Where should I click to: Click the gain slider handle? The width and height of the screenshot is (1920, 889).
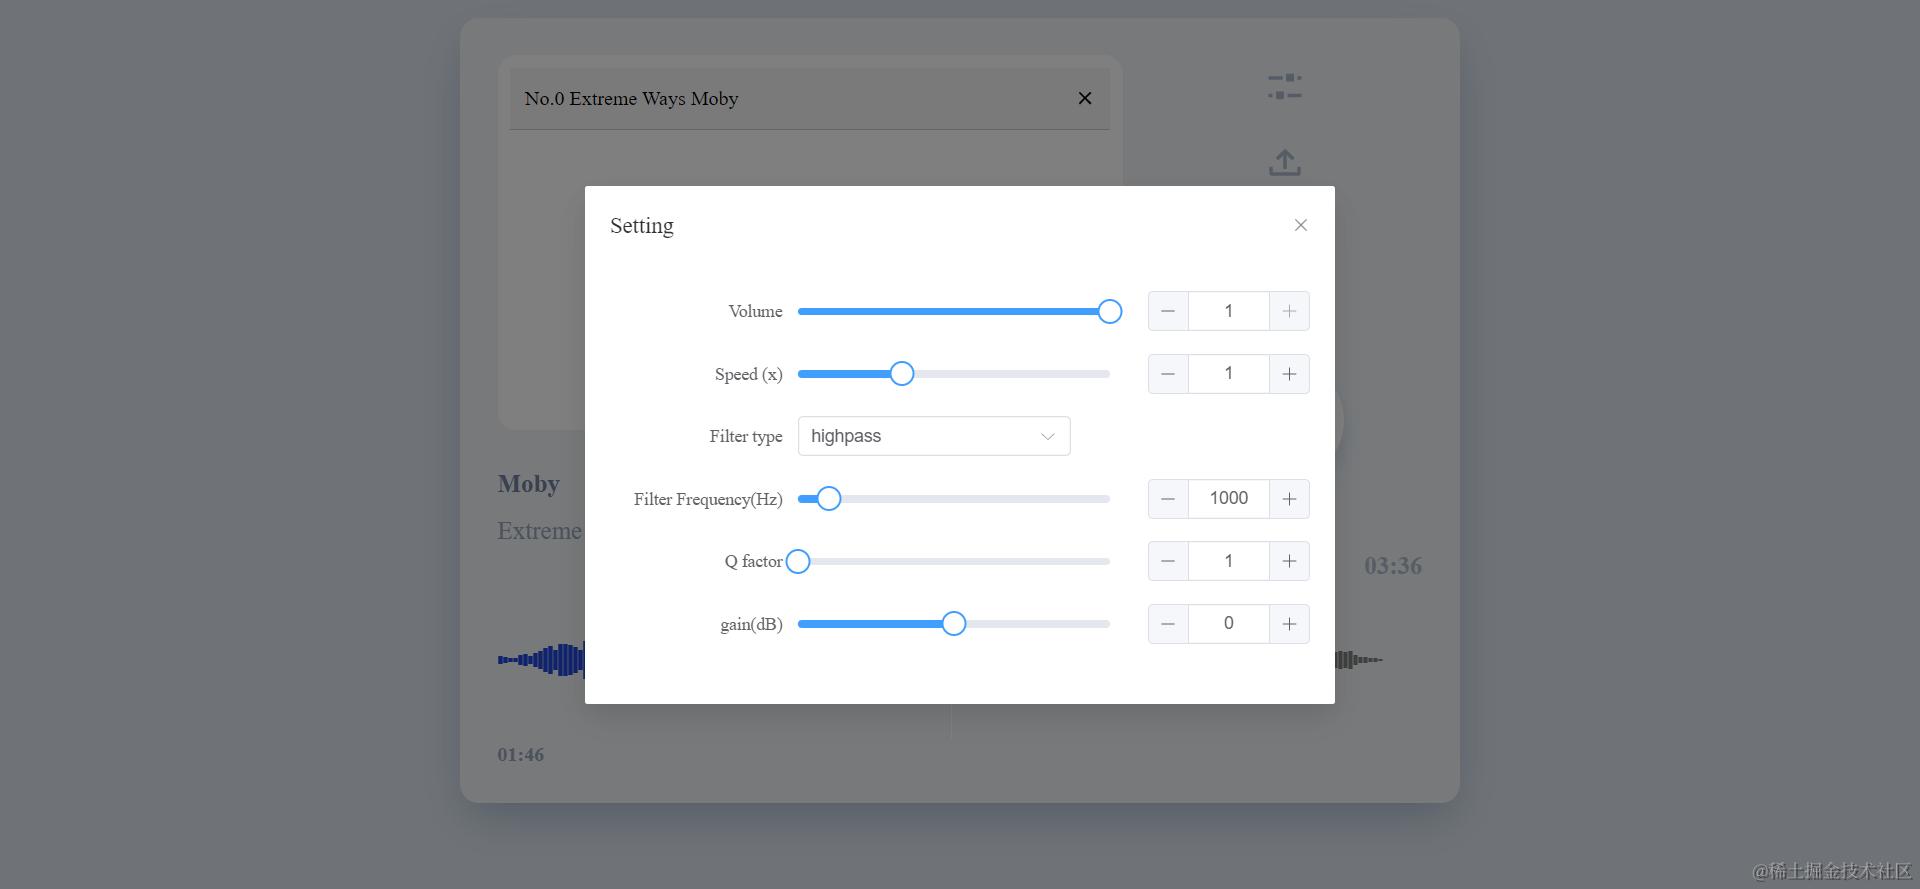[x=954, y=624]
